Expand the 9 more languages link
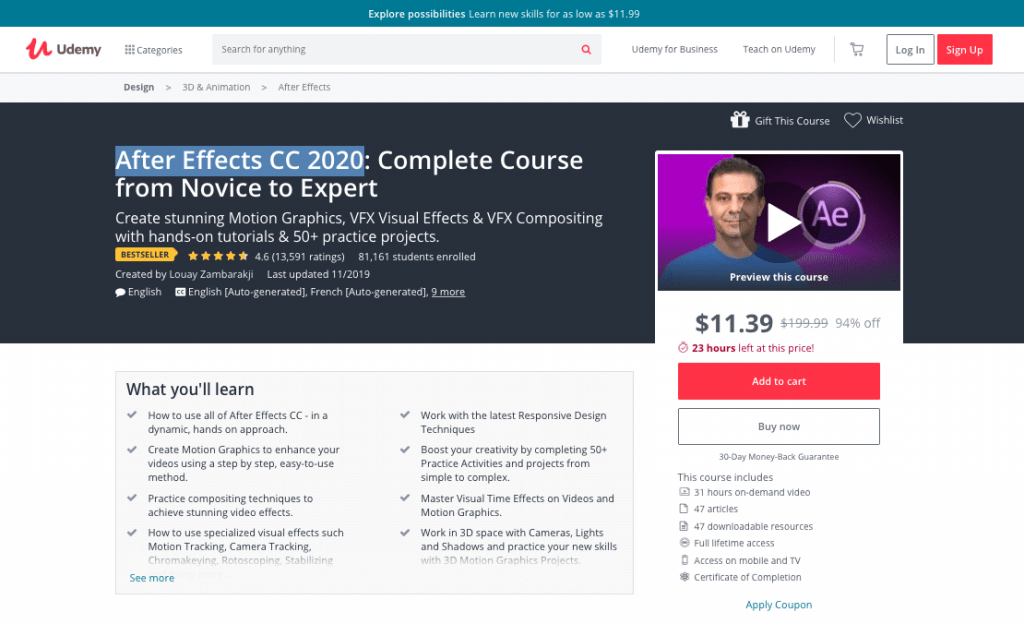 pos(447,292)
